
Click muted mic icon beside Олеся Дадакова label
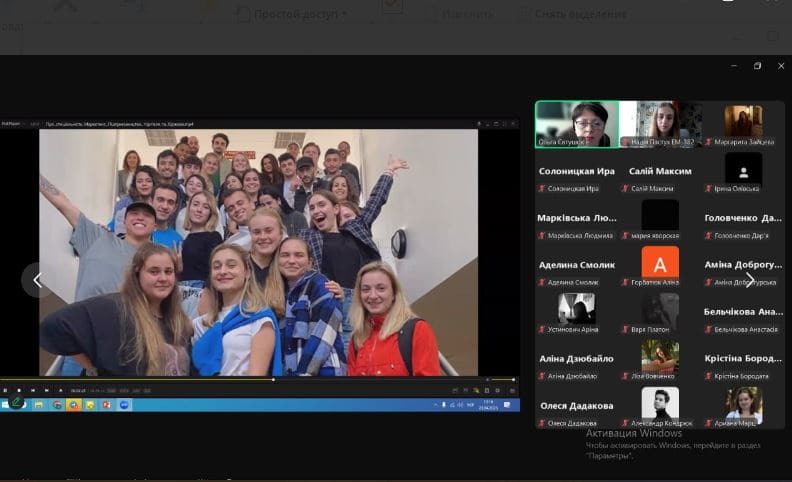(x=542, y=423)
